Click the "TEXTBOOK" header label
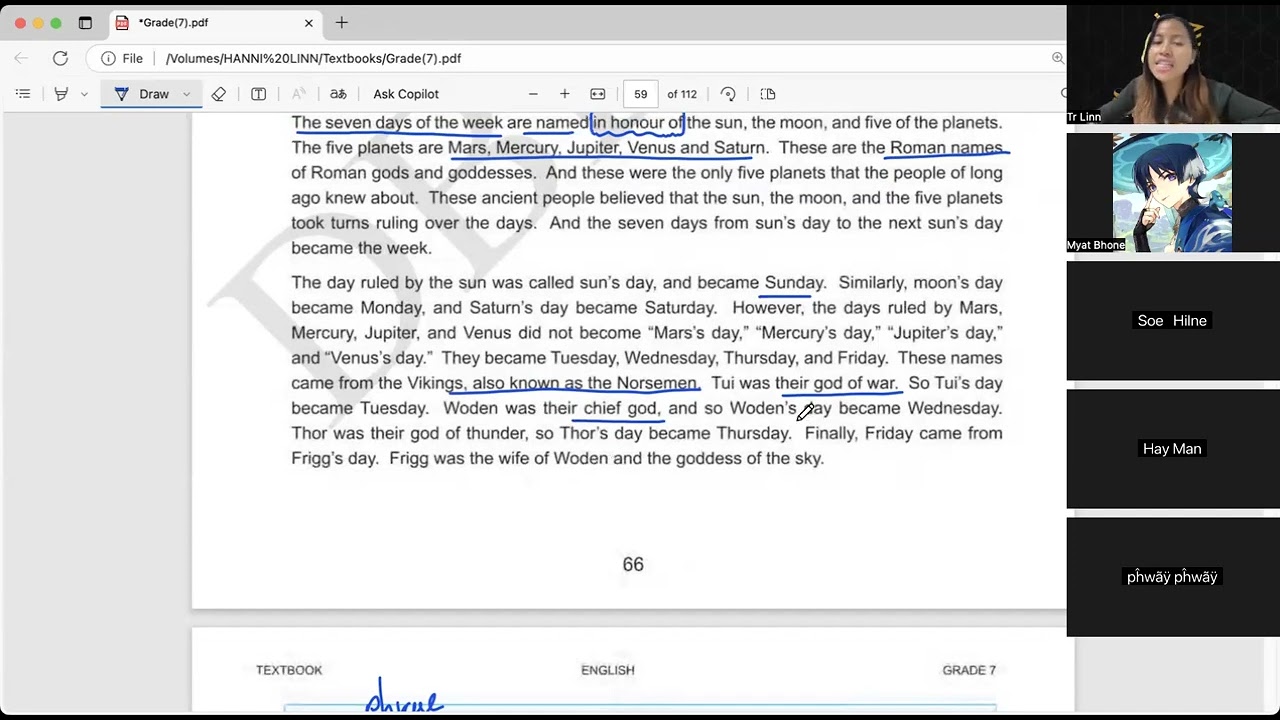This screenshot has width=1280, height=720. (289, 670)
